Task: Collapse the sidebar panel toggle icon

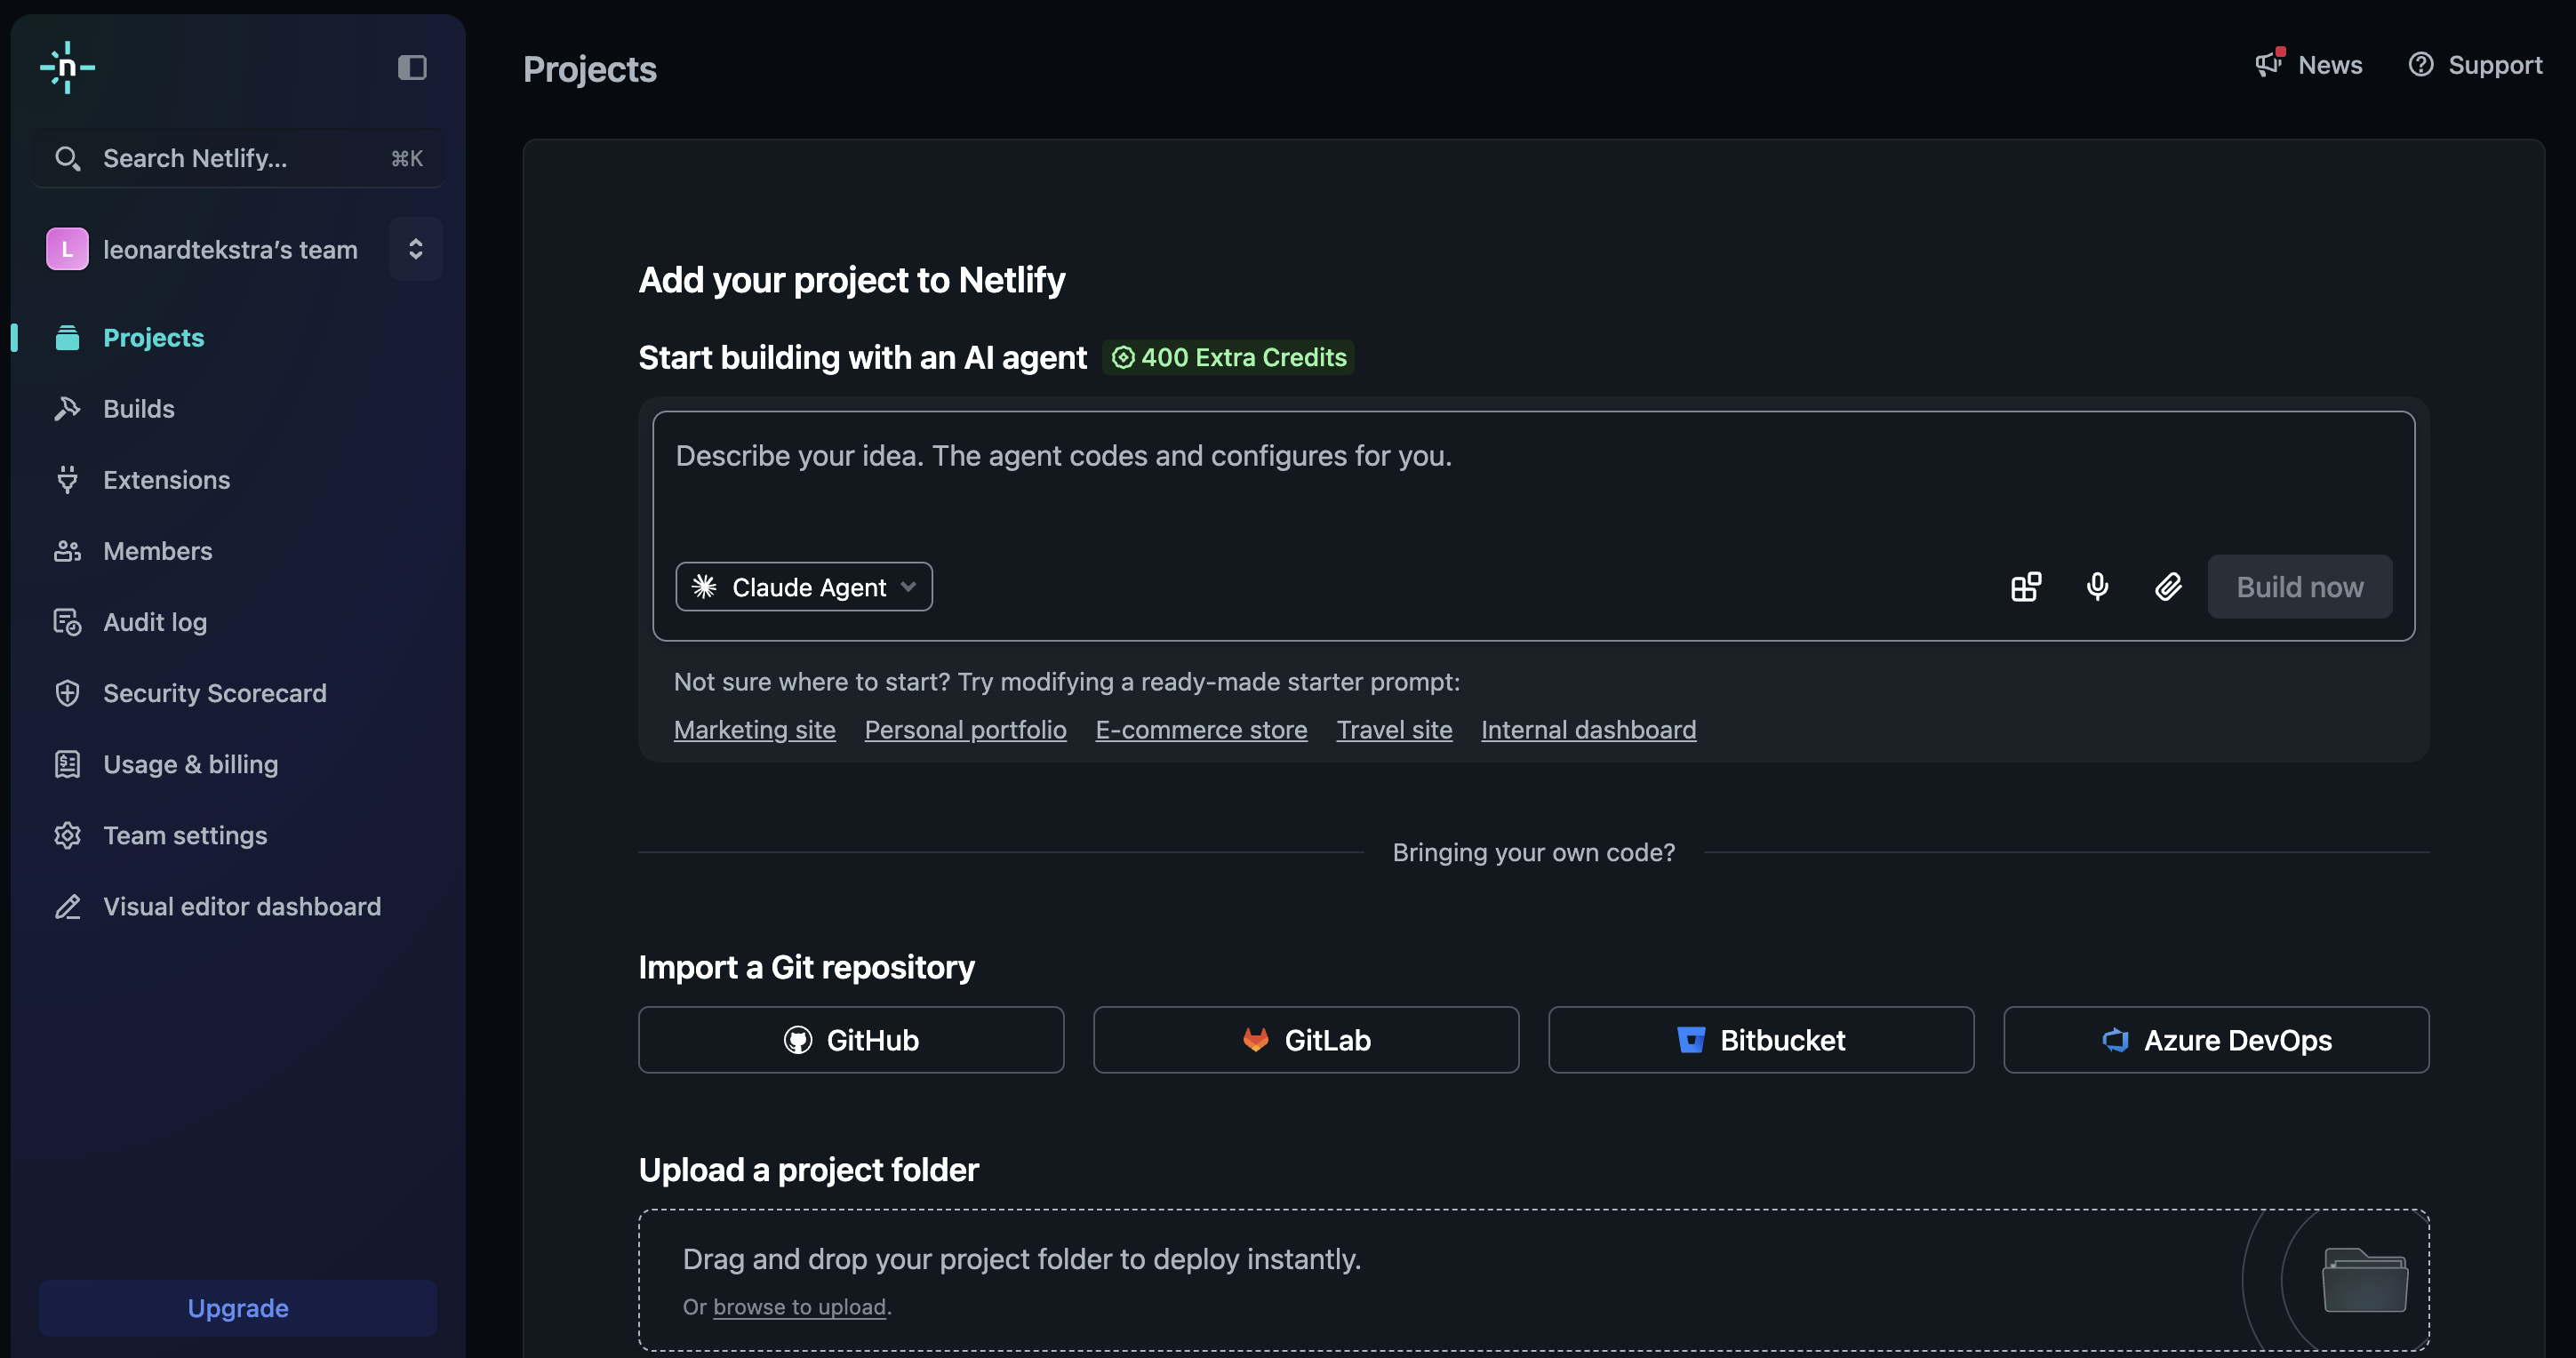Action: click(412, 67)
